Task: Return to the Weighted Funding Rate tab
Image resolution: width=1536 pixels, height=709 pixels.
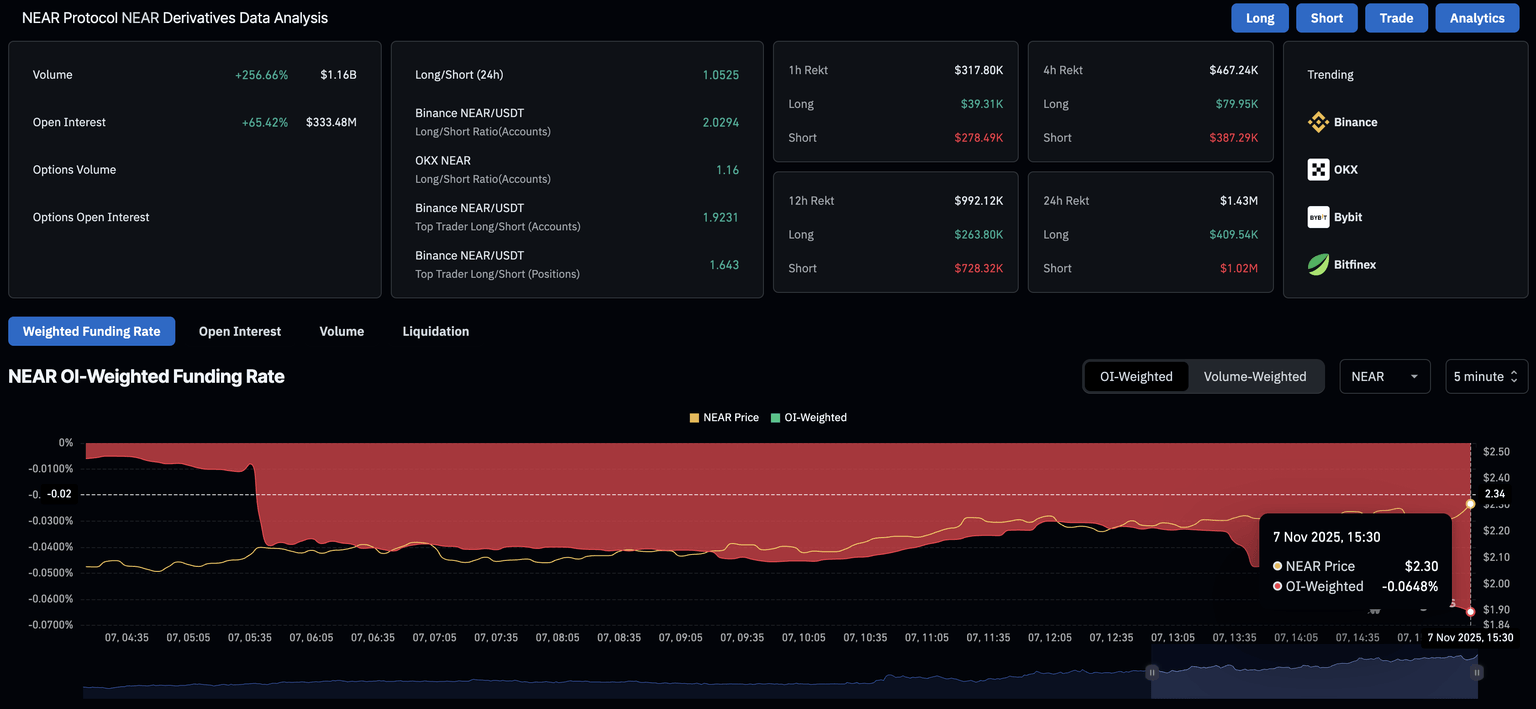Action: coord(91,331)
